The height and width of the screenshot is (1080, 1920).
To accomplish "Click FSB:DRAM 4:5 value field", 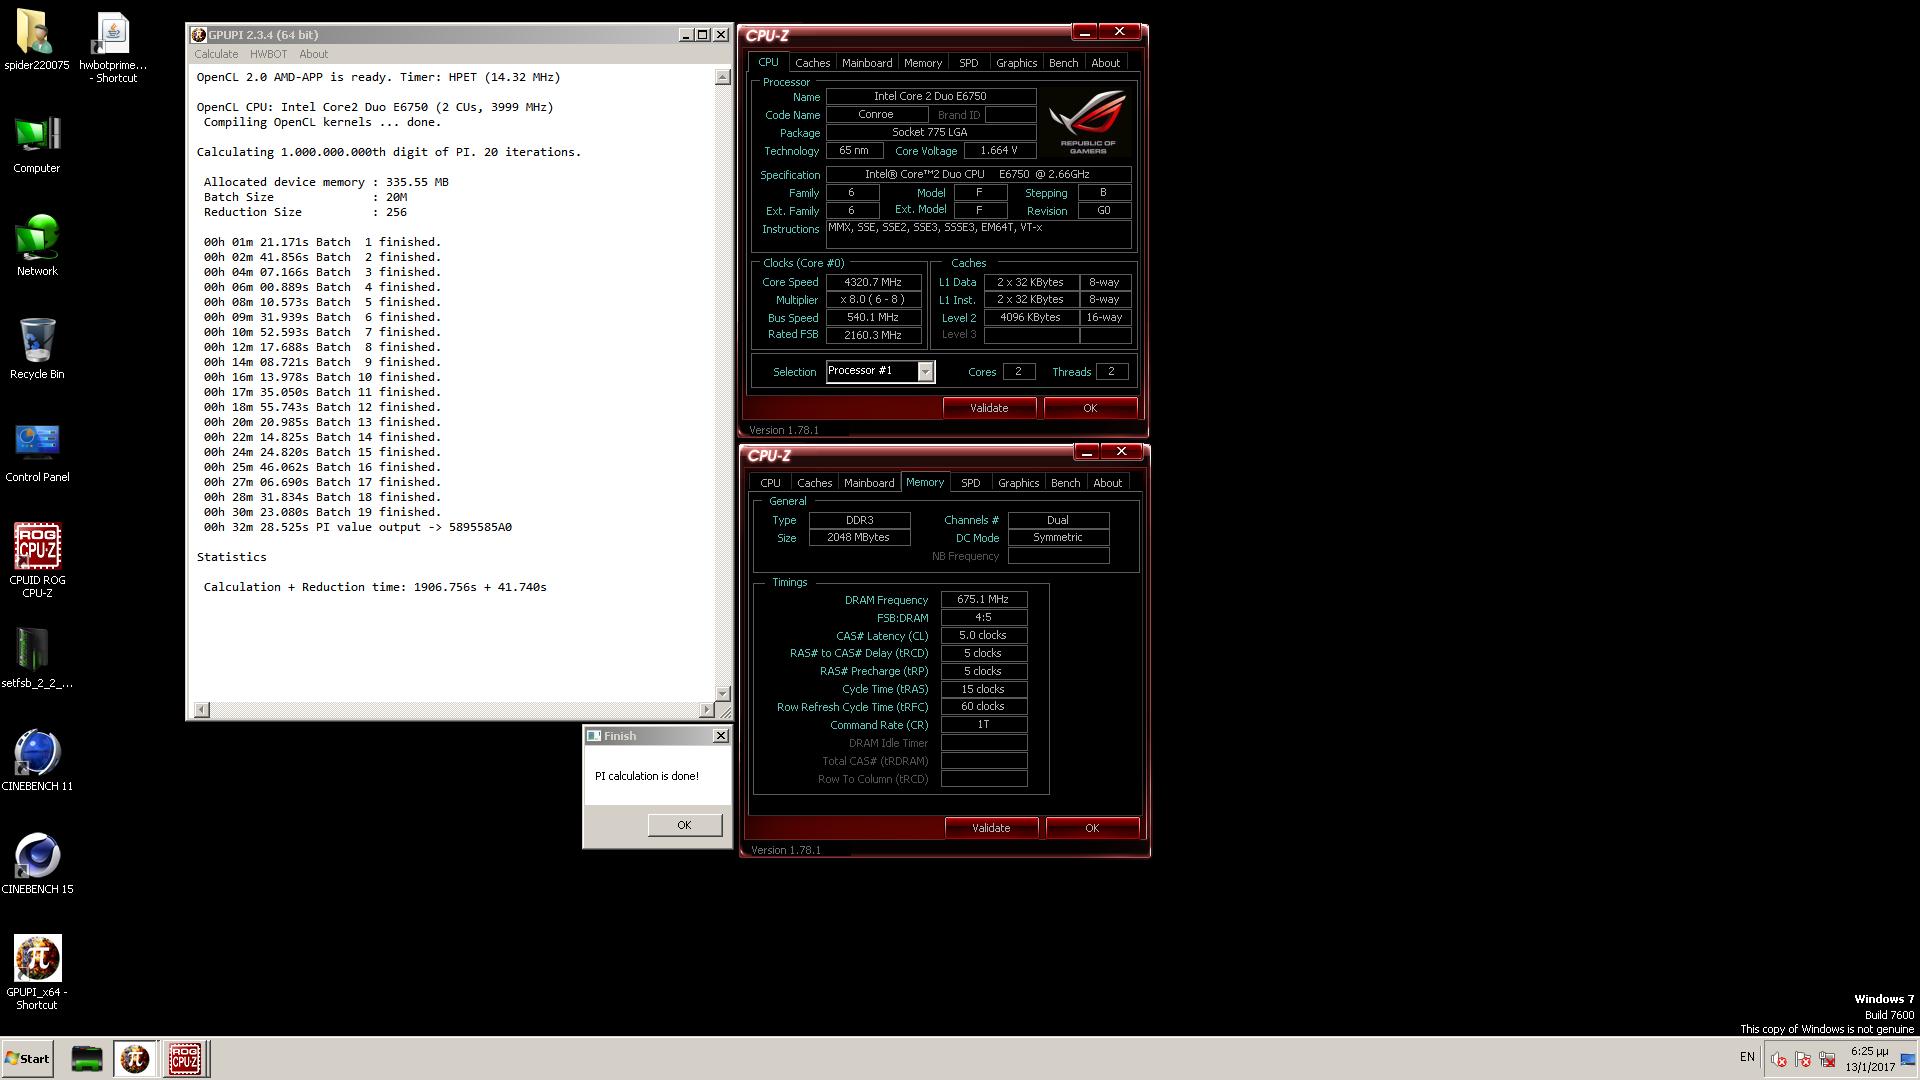I will [x=983, y=618].
